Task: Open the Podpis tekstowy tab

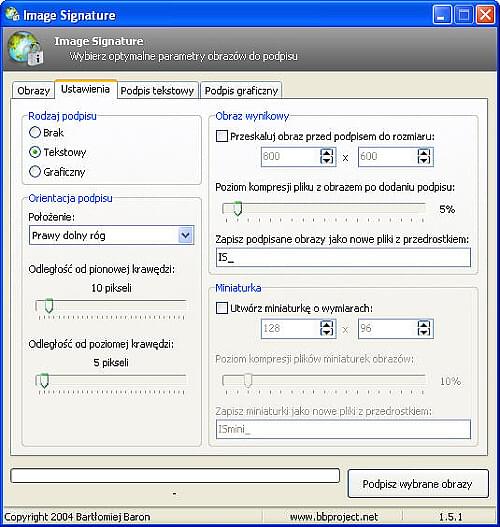Action: tap(157, 91)
